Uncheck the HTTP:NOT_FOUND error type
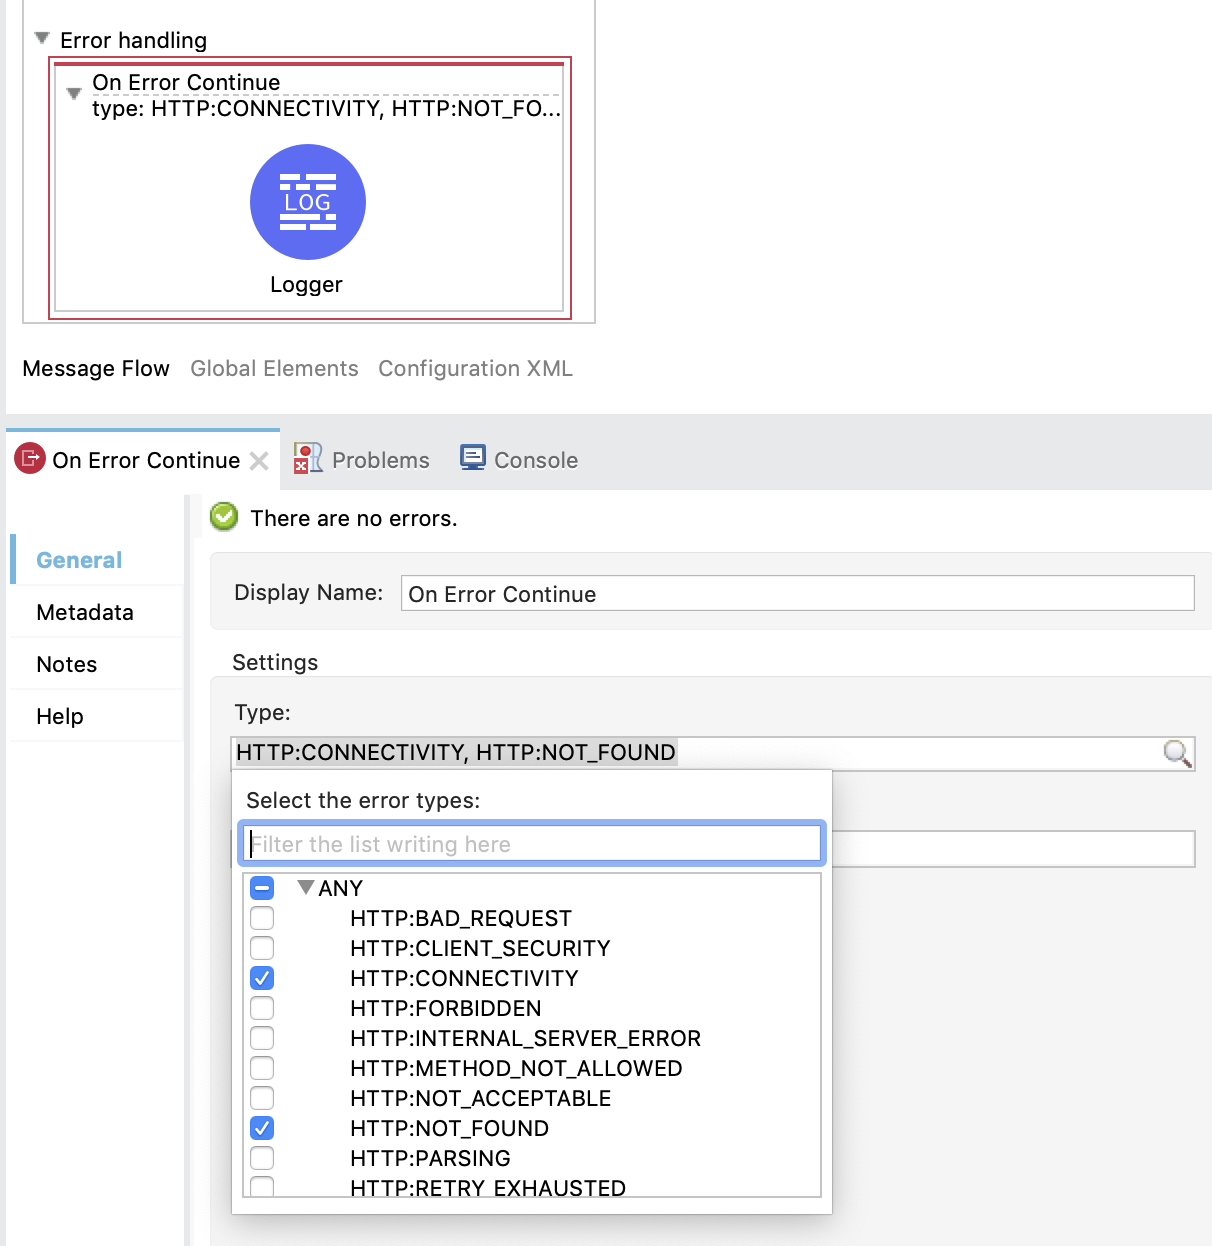1212x1246 pixels. tap(262, 1128)
